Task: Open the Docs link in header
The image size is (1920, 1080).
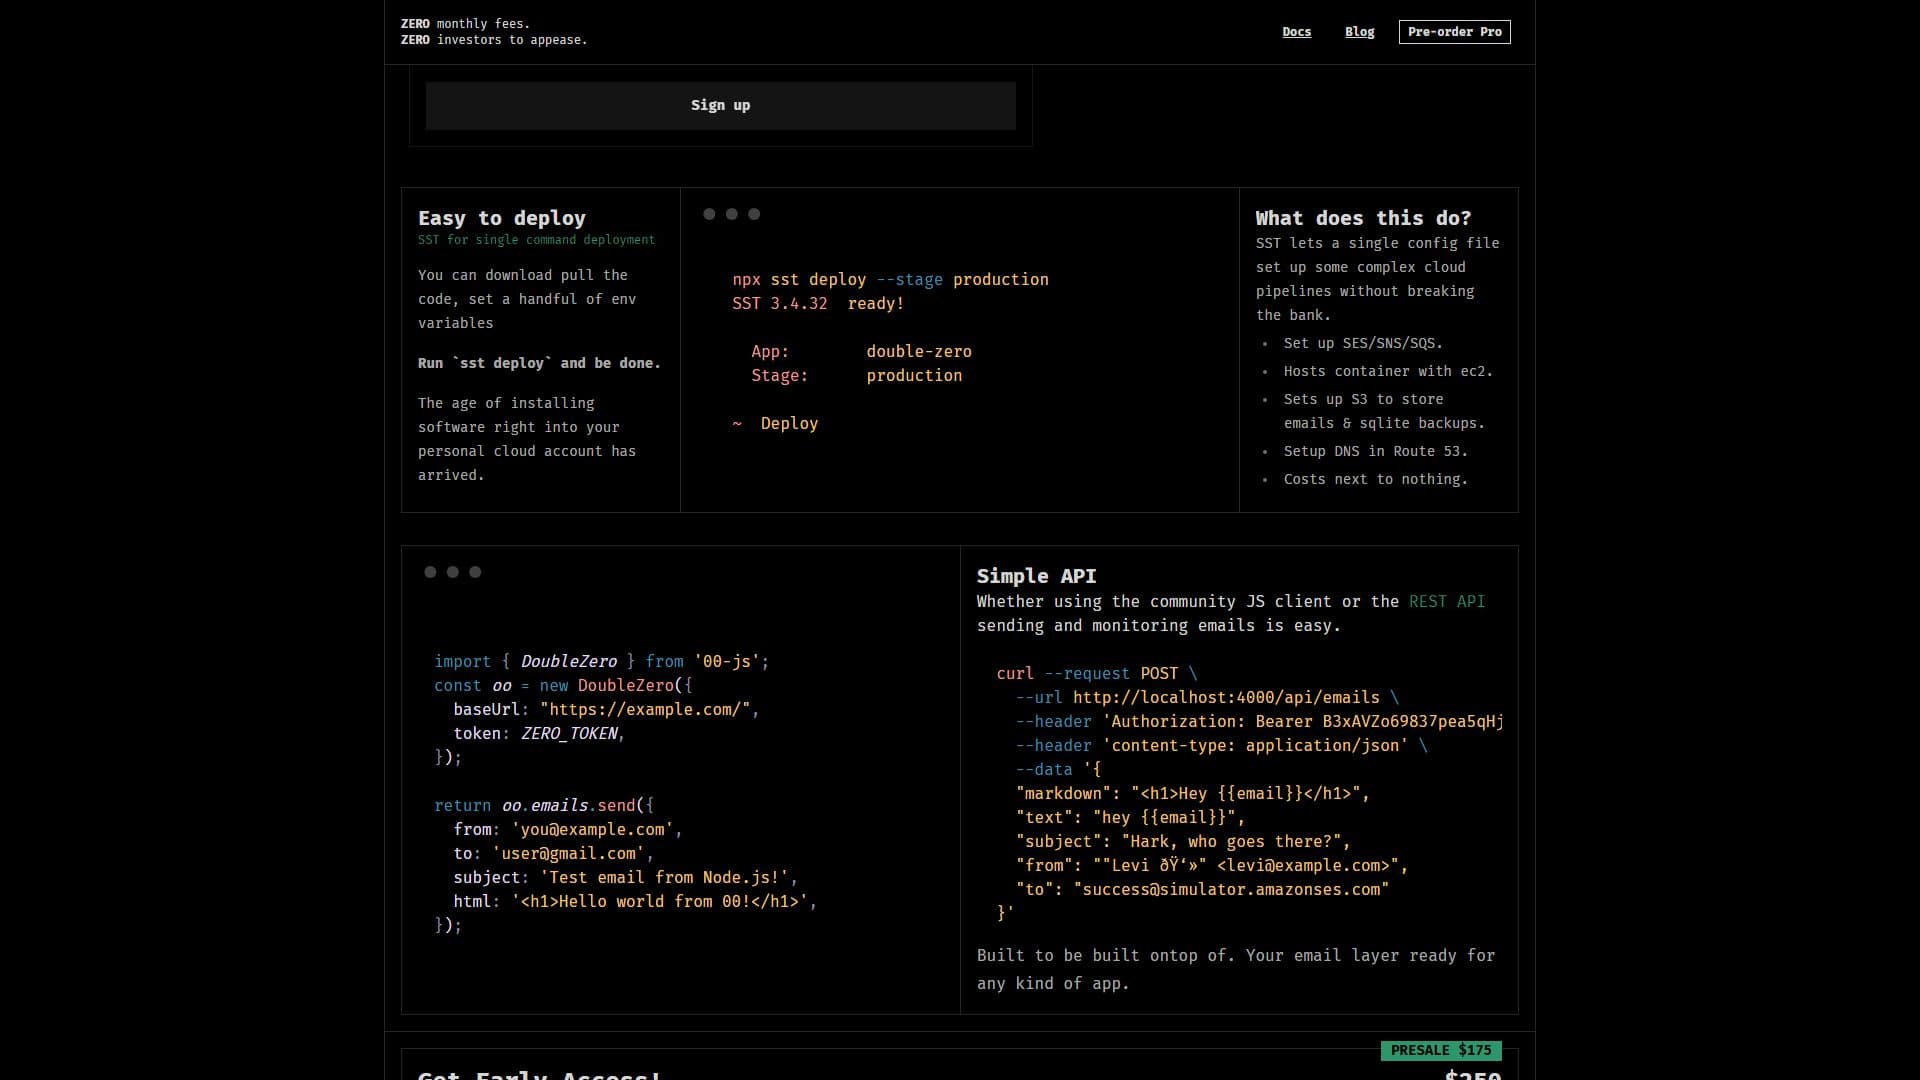Action: coord(1296,32)
